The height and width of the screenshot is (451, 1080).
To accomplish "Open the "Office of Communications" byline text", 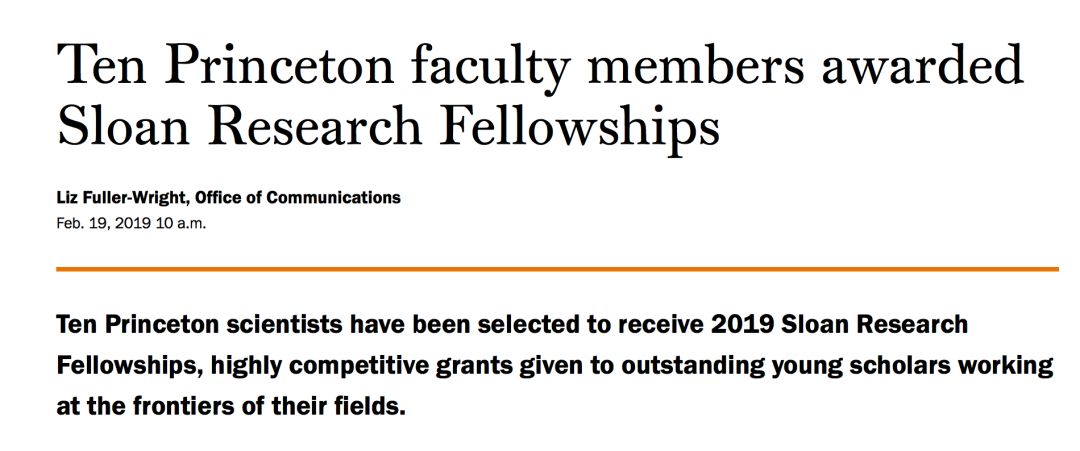I will [298, 198].
